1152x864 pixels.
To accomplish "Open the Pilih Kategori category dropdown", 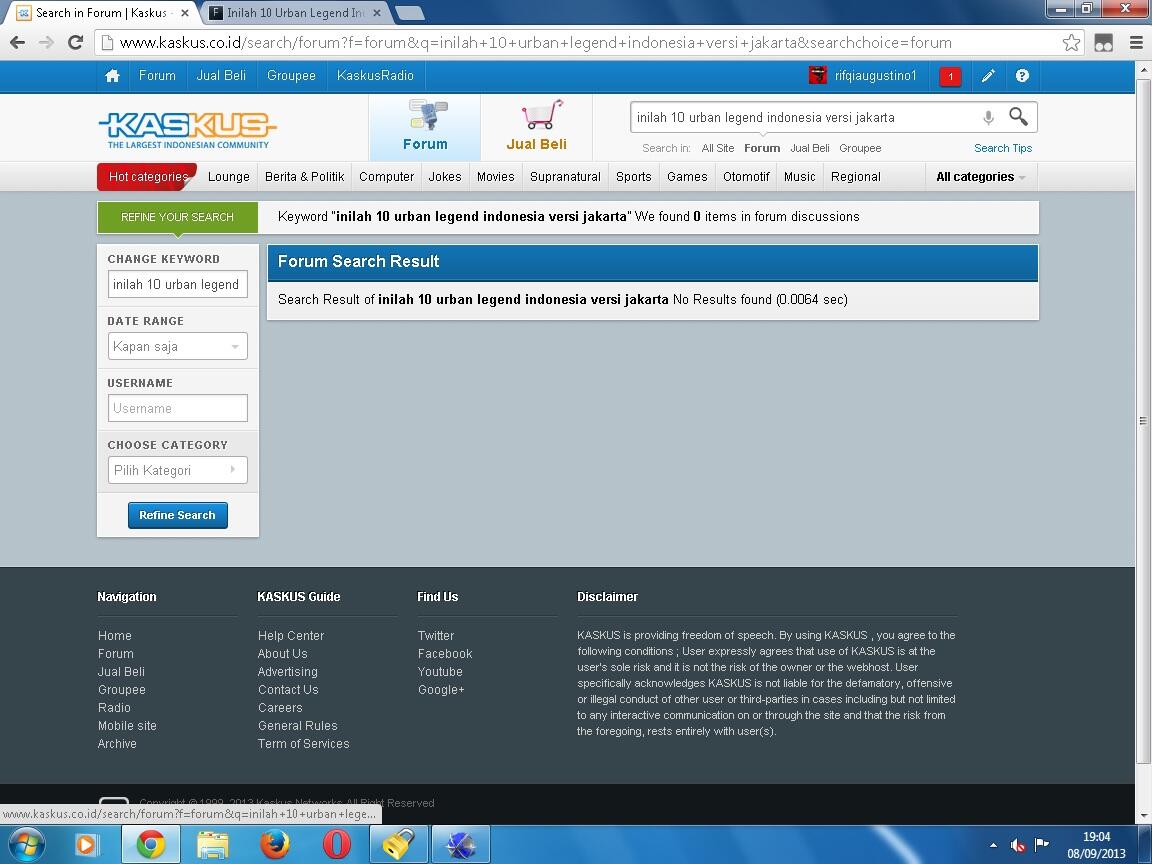I will (178, 470).
